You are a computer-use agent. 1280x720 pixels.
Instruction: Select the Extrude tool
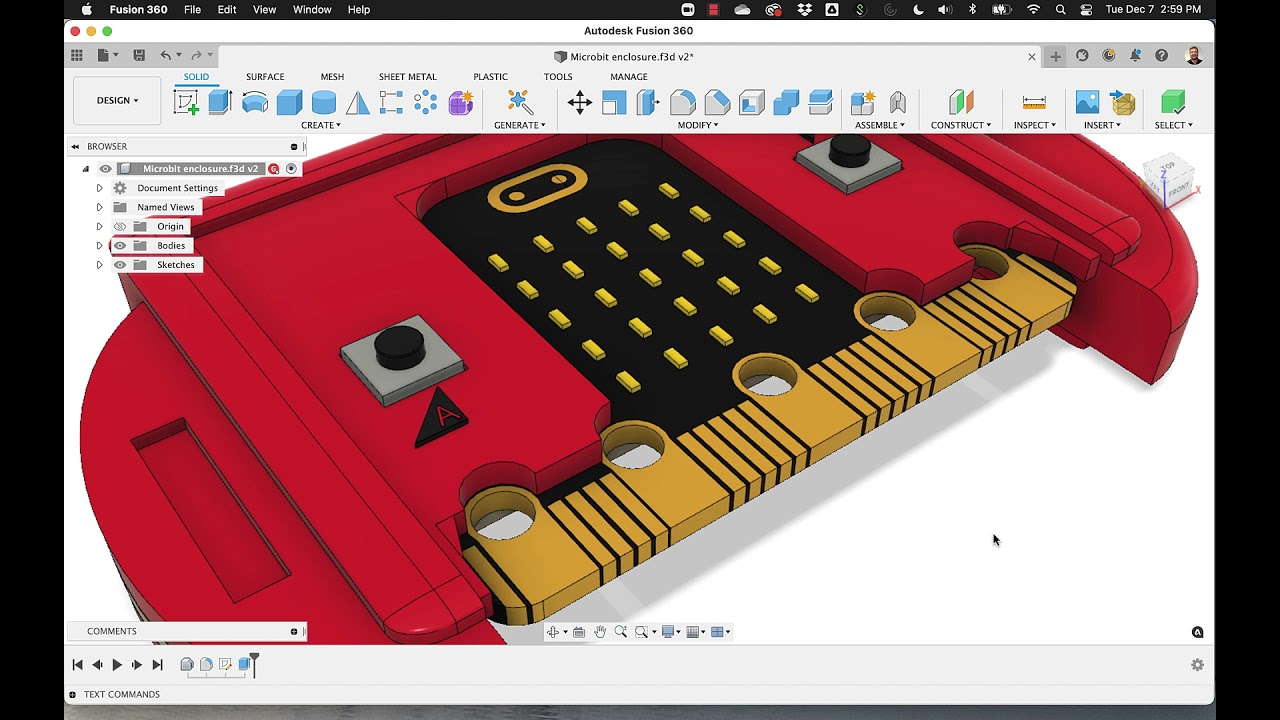[220, 102]
